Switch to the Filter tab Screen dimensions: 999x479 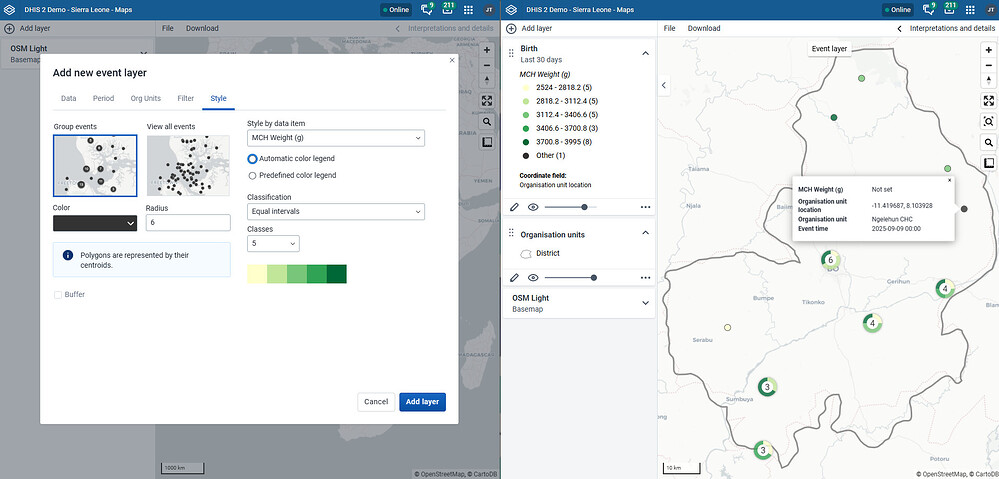tap(185, 99)
